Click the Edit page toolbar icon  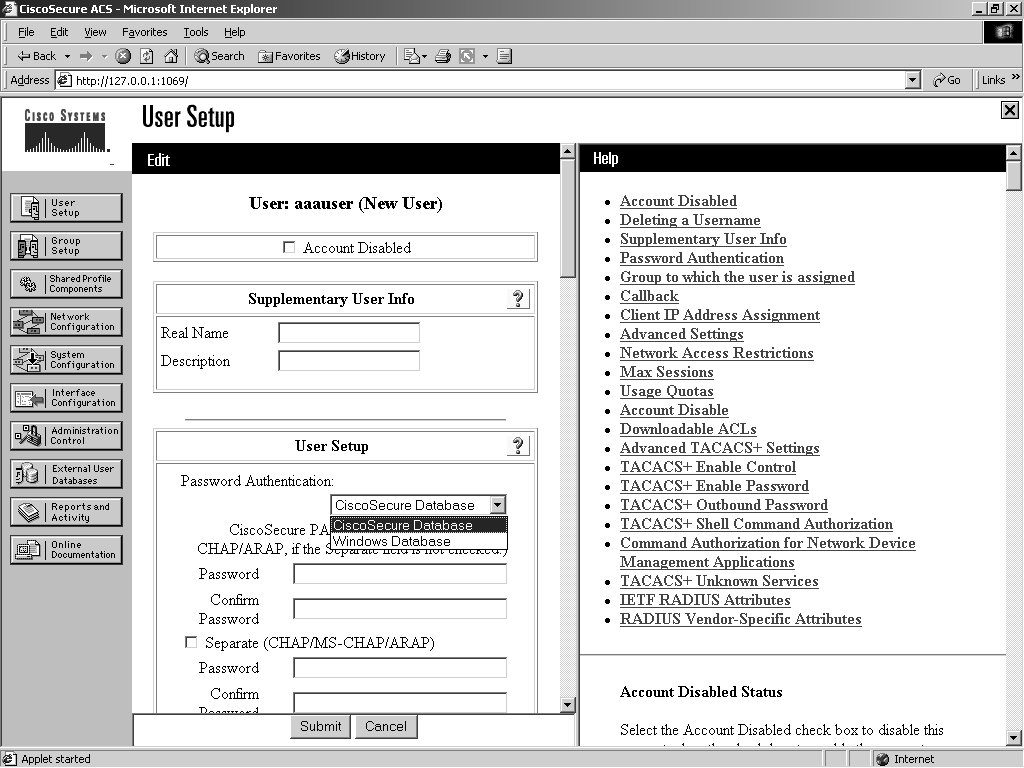pyautogui.click(x=467, y=56)
